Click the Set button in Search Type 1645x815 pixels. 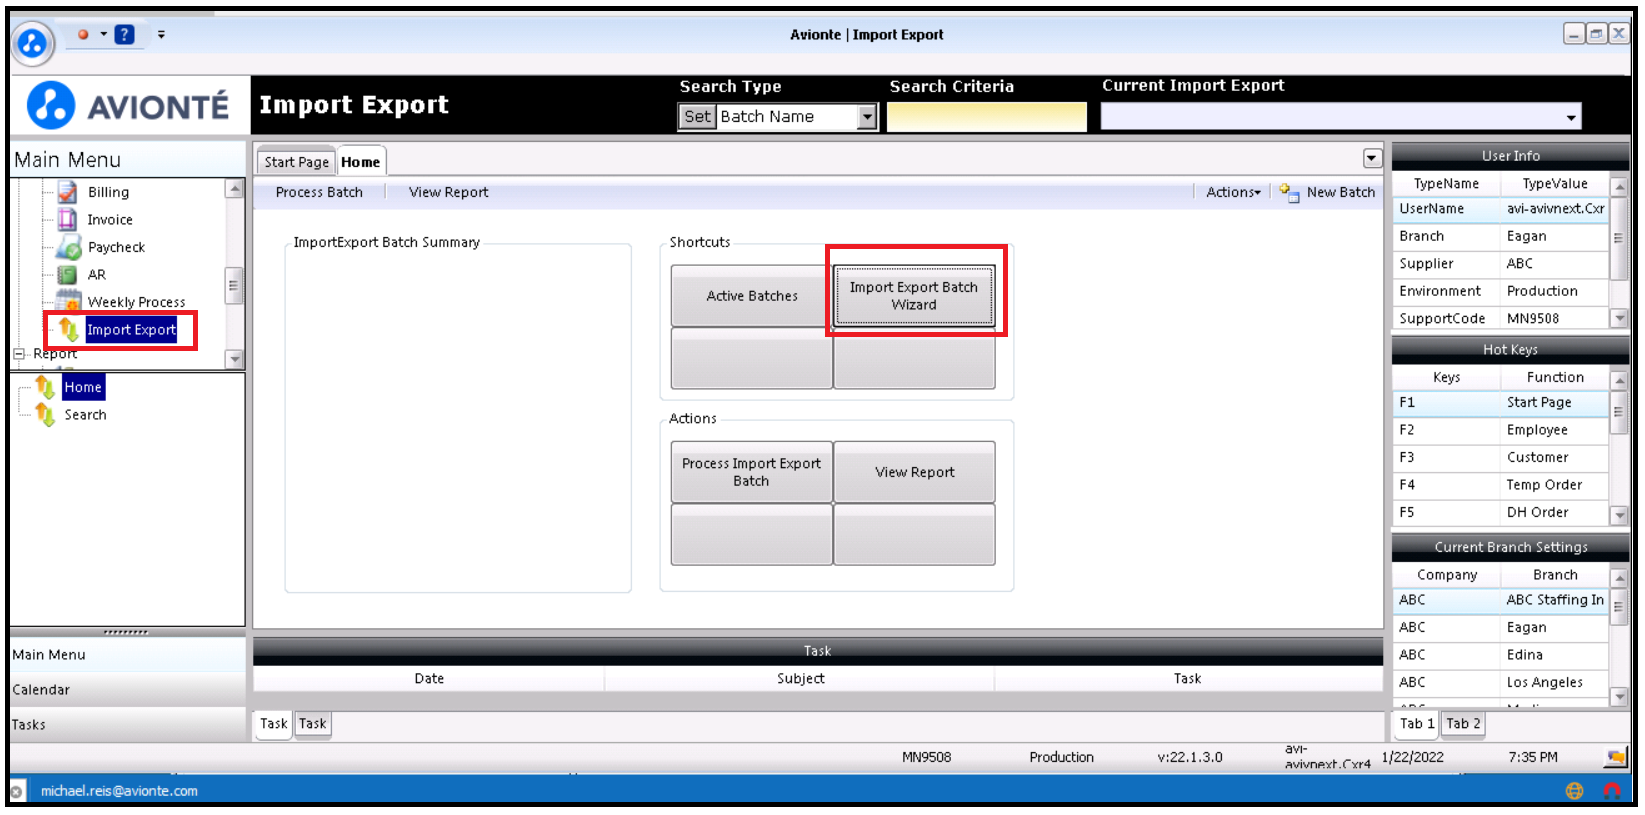(698, 117)
